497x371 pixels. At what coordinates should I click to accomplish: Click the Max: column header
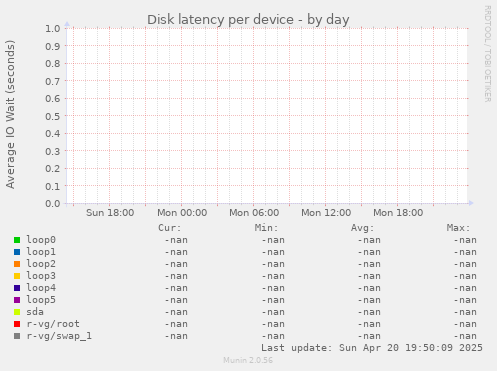point(458,228)
